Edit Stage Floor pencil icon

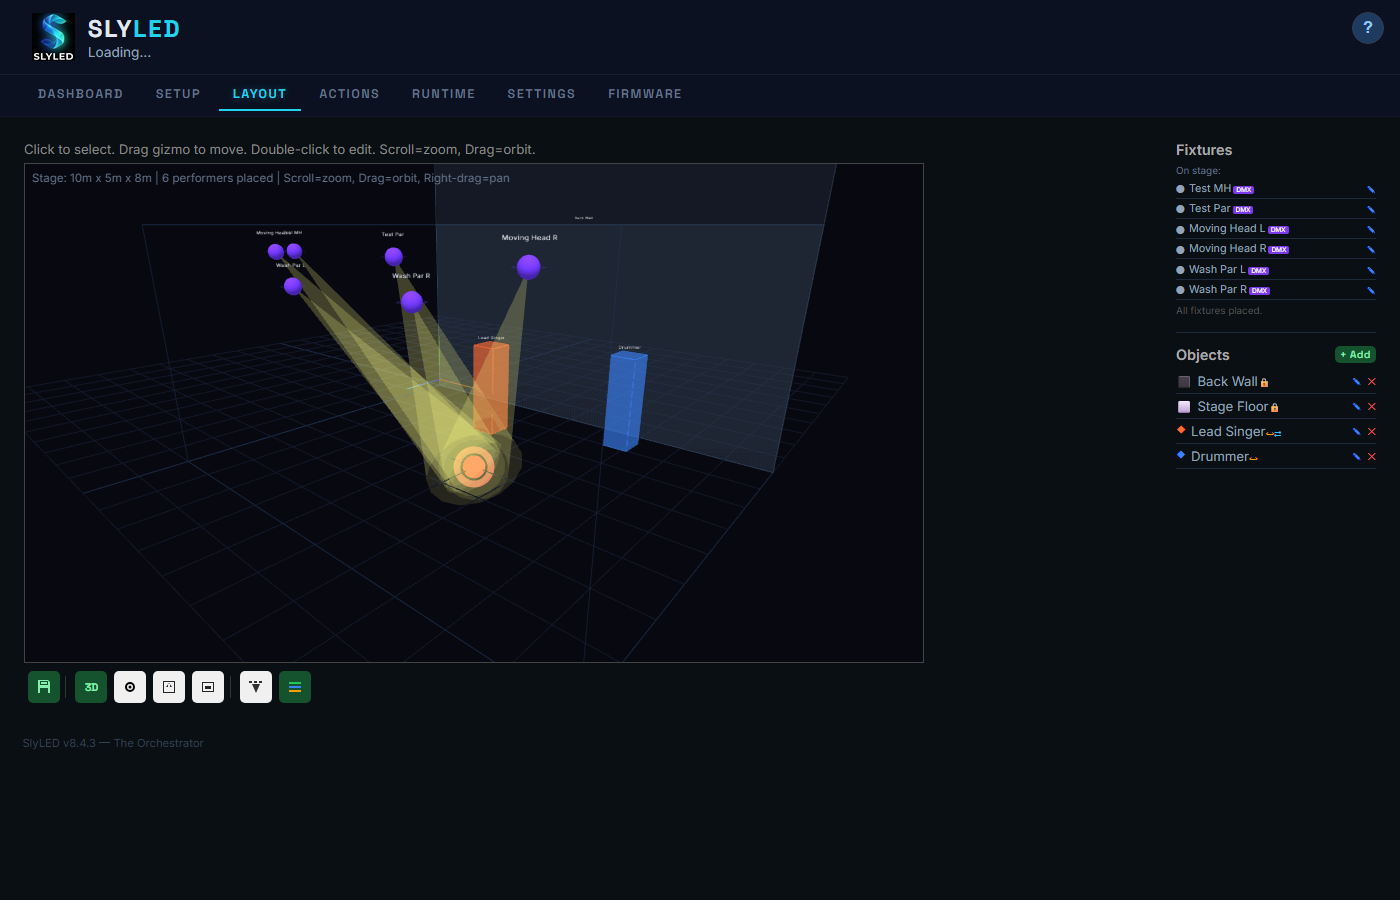[x=1357, y=407]
